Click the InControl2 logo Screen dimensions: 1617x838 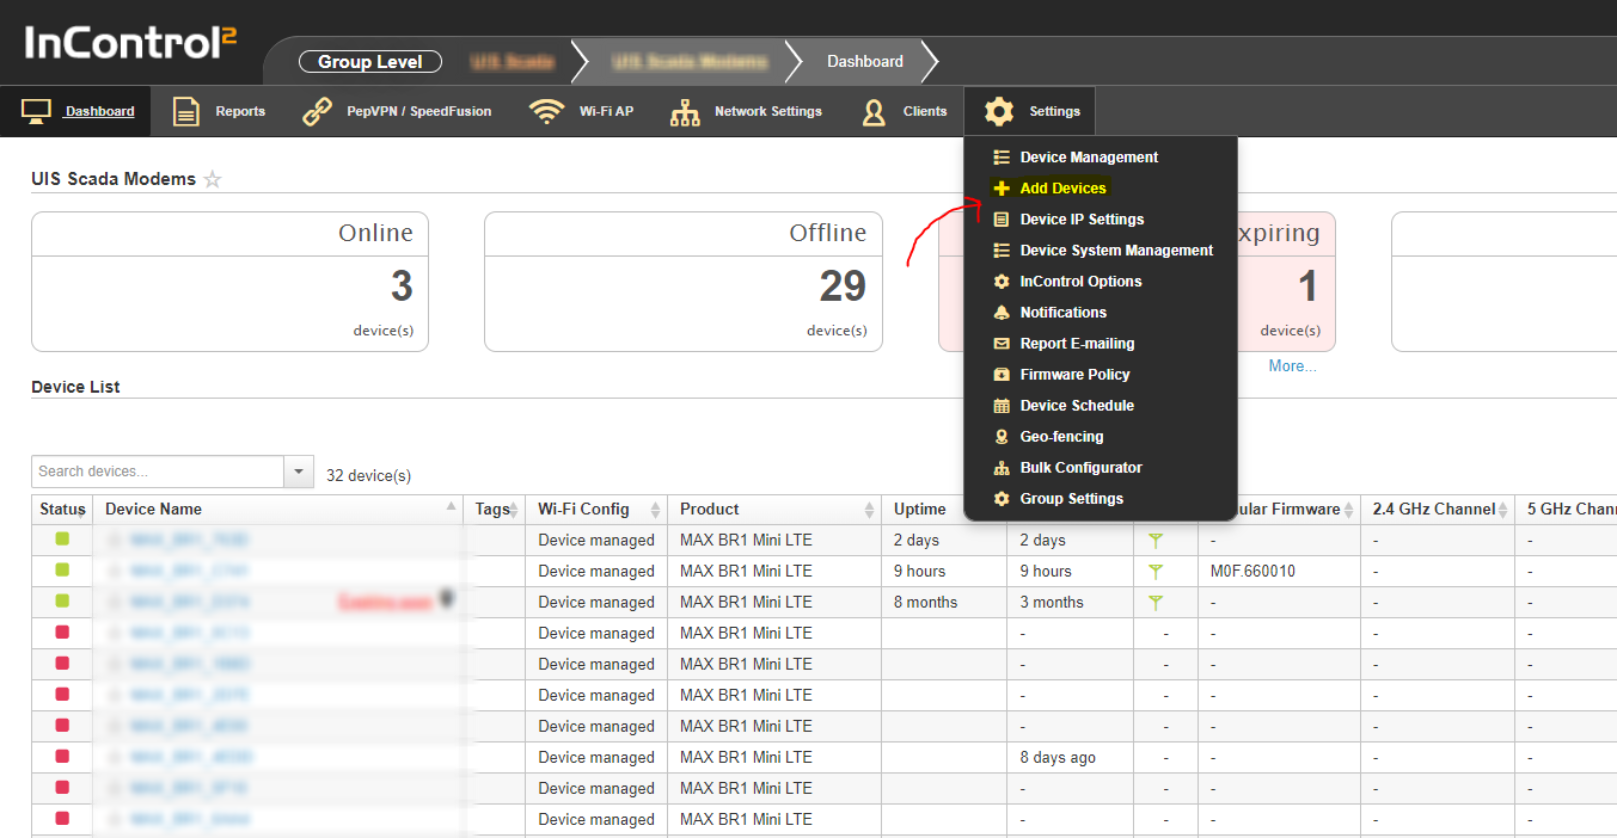130,42
